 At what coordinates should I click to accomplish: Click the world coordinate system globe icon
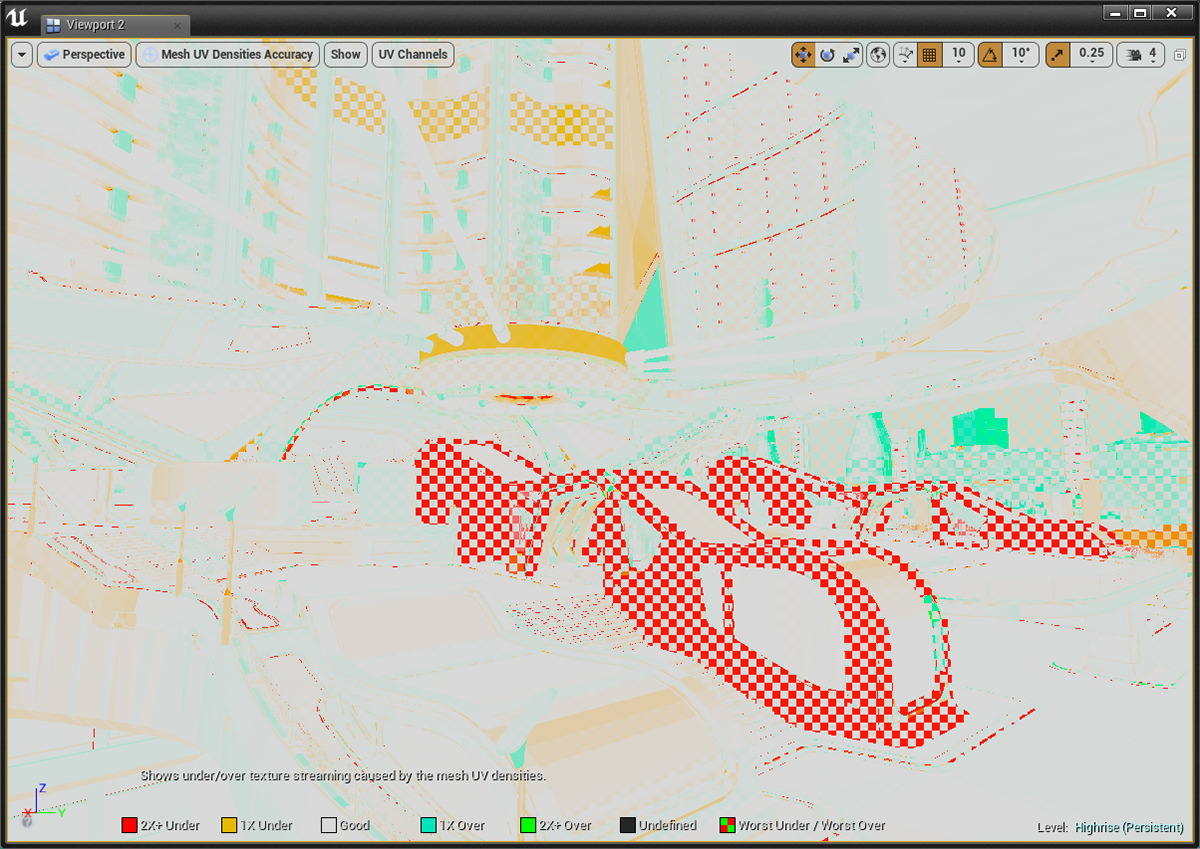tap(878, 55)
